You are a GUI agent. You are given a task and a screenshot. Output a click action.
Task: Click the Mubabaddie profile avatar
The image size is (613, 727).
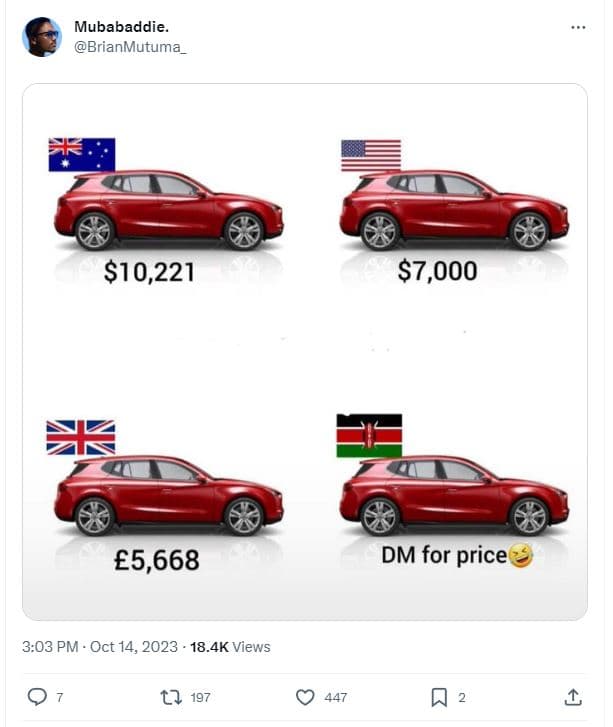pyautogui.click(x=42, y=37)
